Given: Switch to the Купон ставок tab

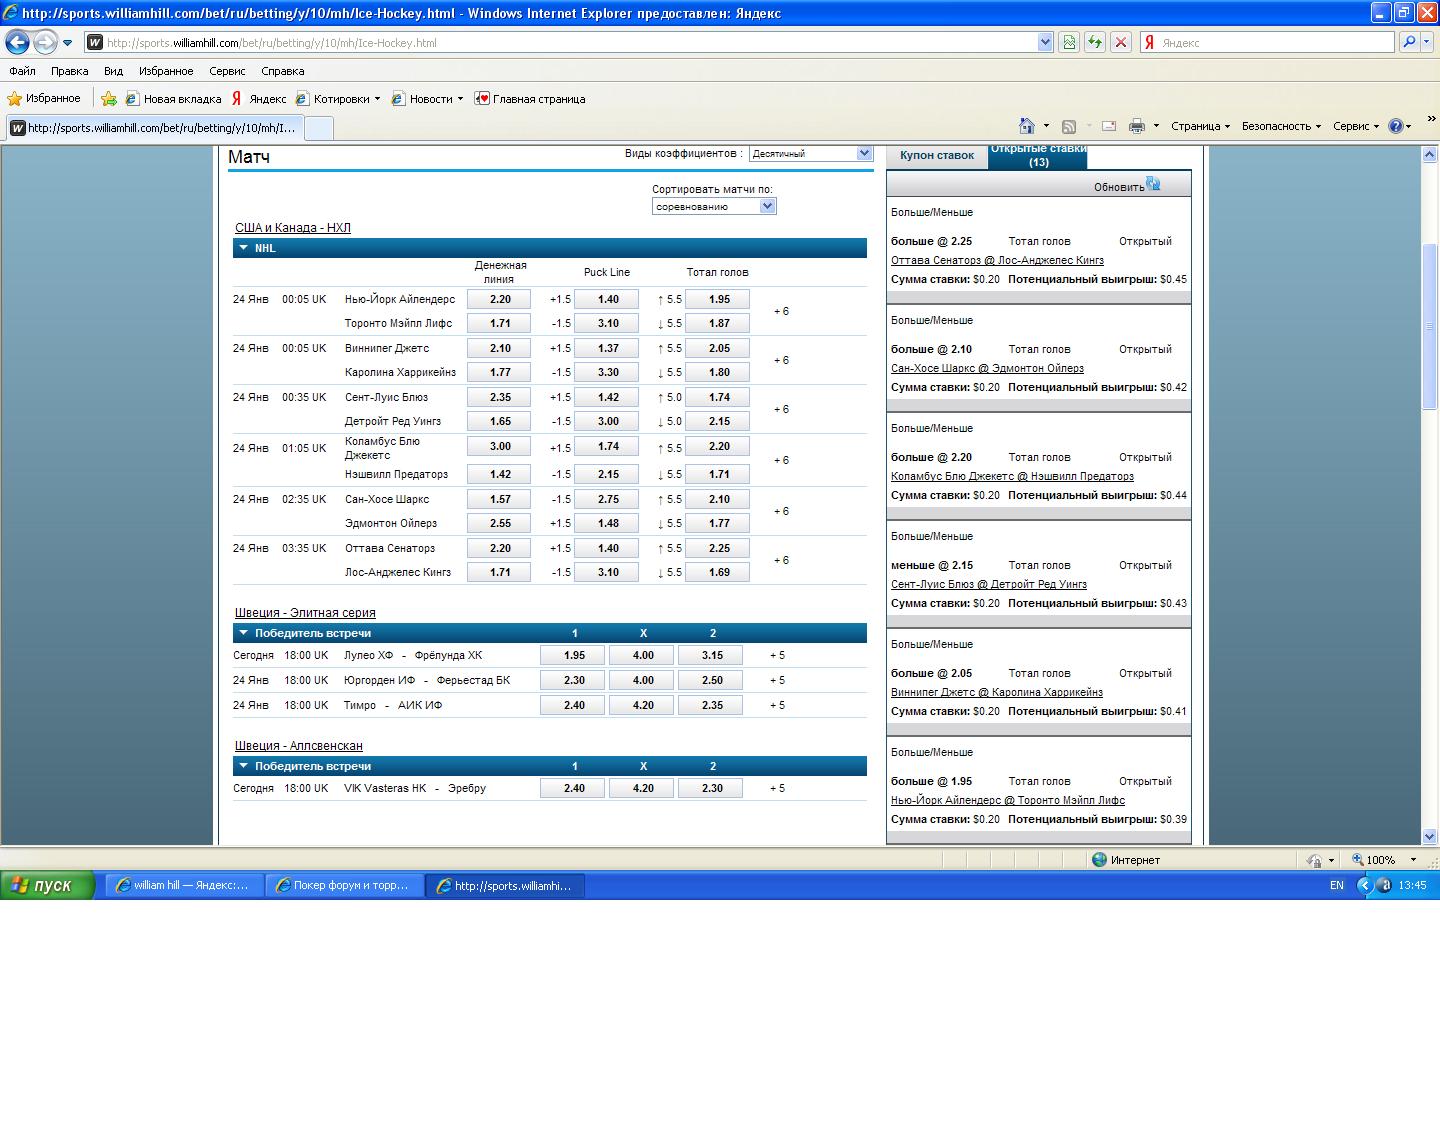Looking at the screenshot, I should (x=936, y=155).
